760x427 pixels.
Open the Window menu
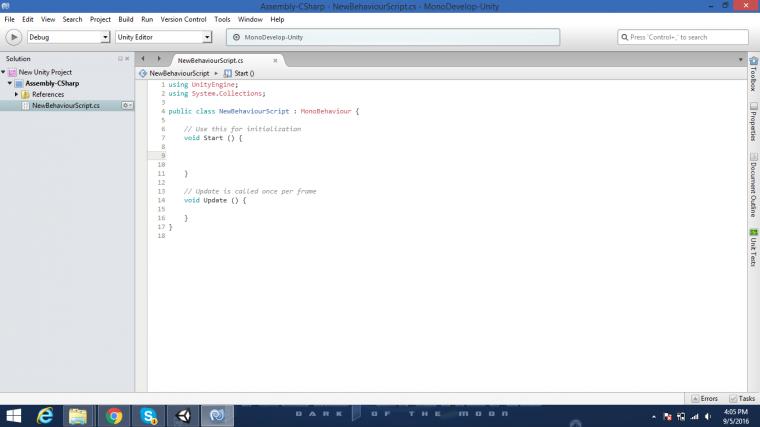[x=250, y=19]
